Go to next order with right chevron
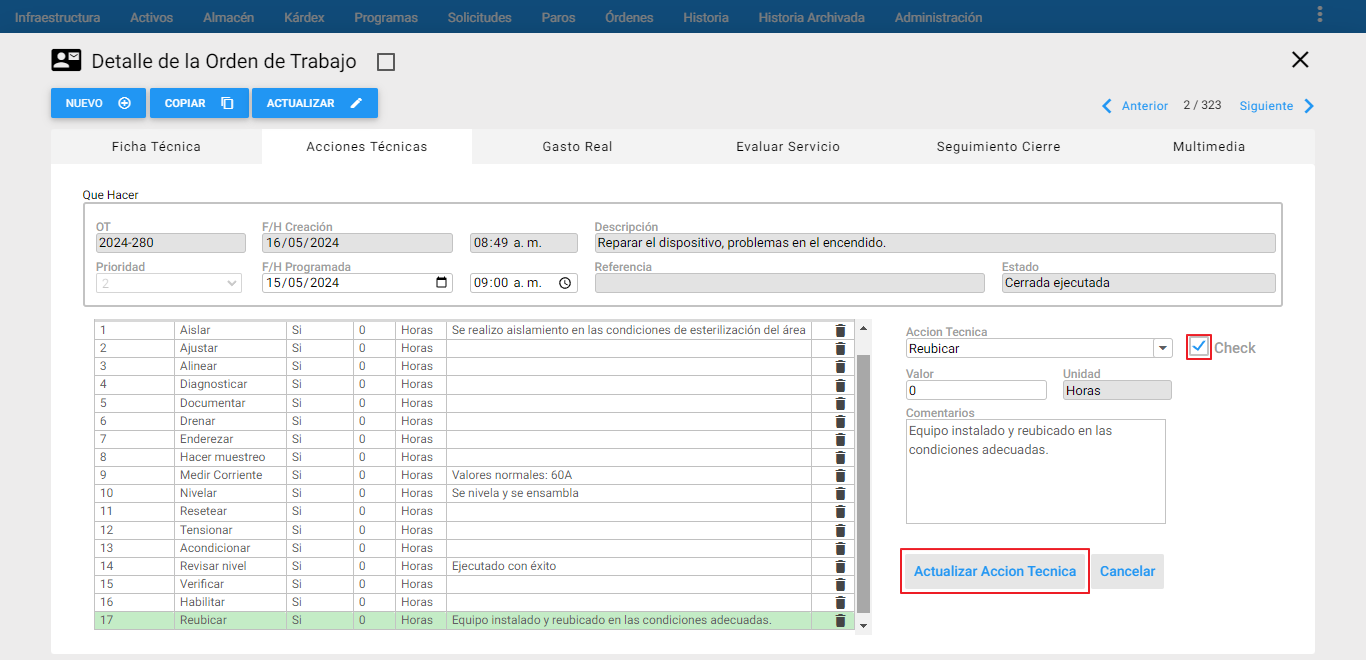The width and height of the screenshot is (1366, 660). click(1309, 106)
